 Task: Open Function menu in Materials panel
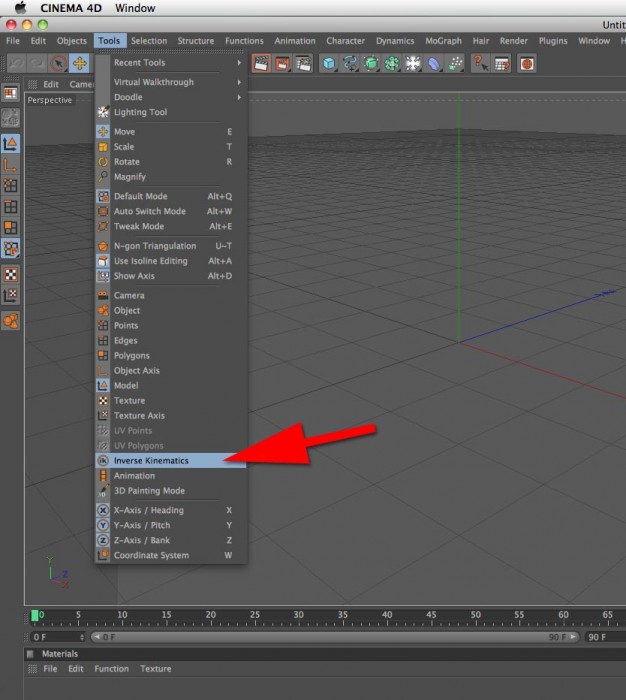(111, 668)
